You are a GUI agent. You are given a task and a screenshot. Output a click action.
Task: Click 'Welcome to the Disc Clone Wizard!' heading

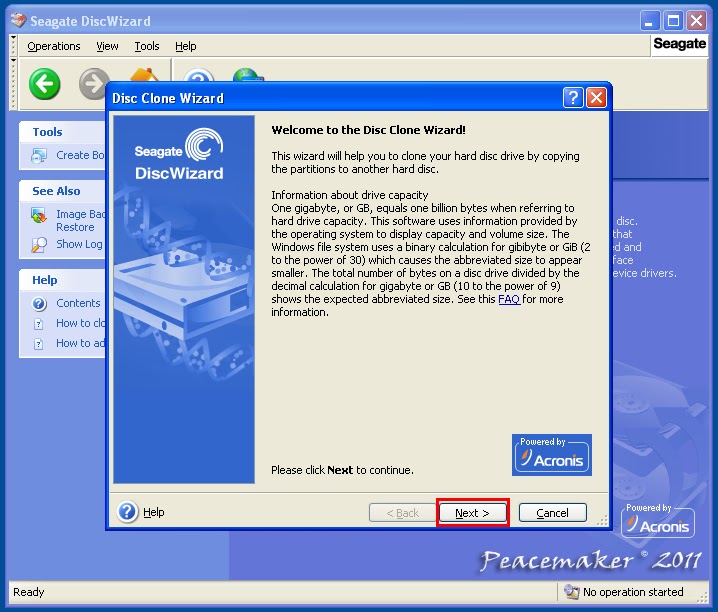[x=368, y=130]
